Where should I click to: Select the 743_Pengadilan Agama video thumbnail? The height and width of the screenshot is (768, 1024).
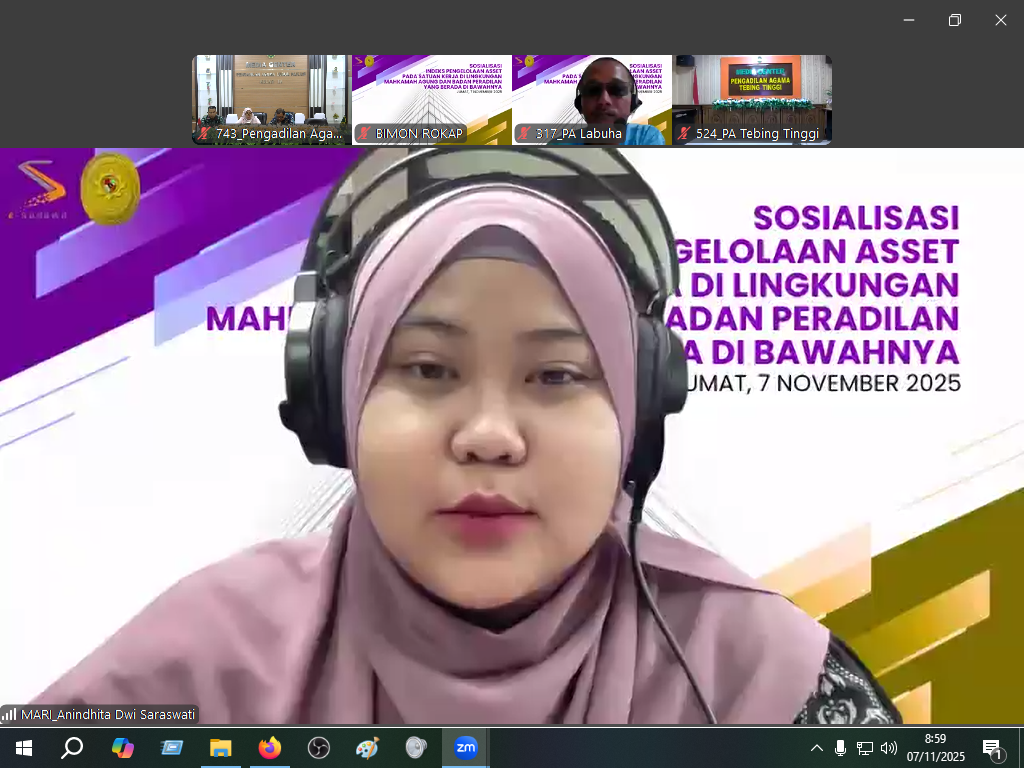tap(271, 100)
